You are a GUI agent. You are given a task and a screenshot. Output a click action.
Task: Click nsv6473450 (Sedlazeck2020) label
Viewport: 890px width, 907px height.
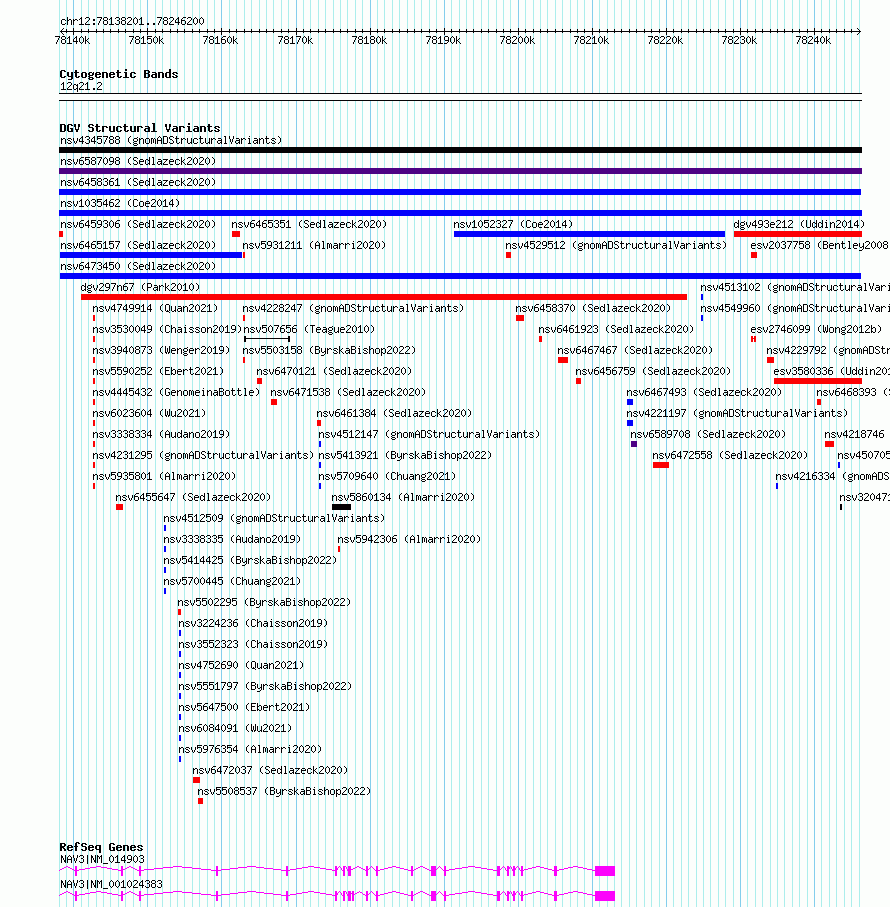click(x=138, y=267)
